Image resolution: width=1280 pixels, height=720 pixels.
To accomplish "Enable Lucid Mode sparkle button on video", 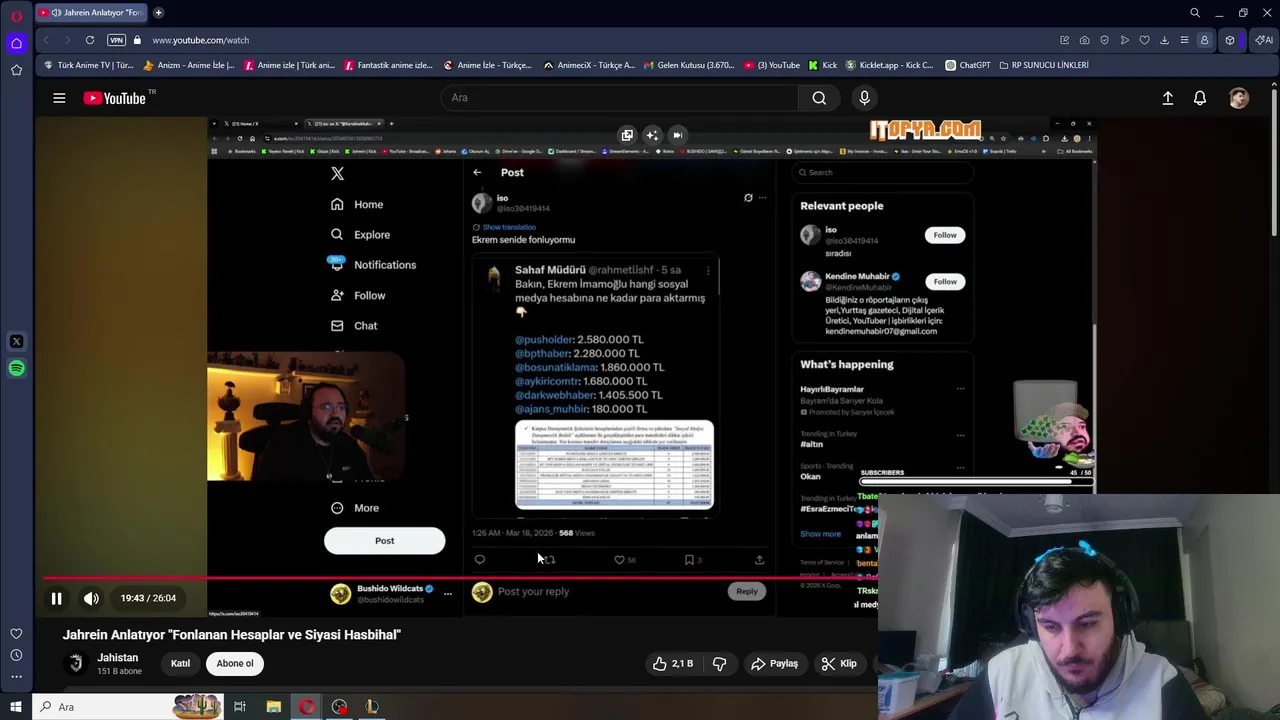I will tap(652, 135).
